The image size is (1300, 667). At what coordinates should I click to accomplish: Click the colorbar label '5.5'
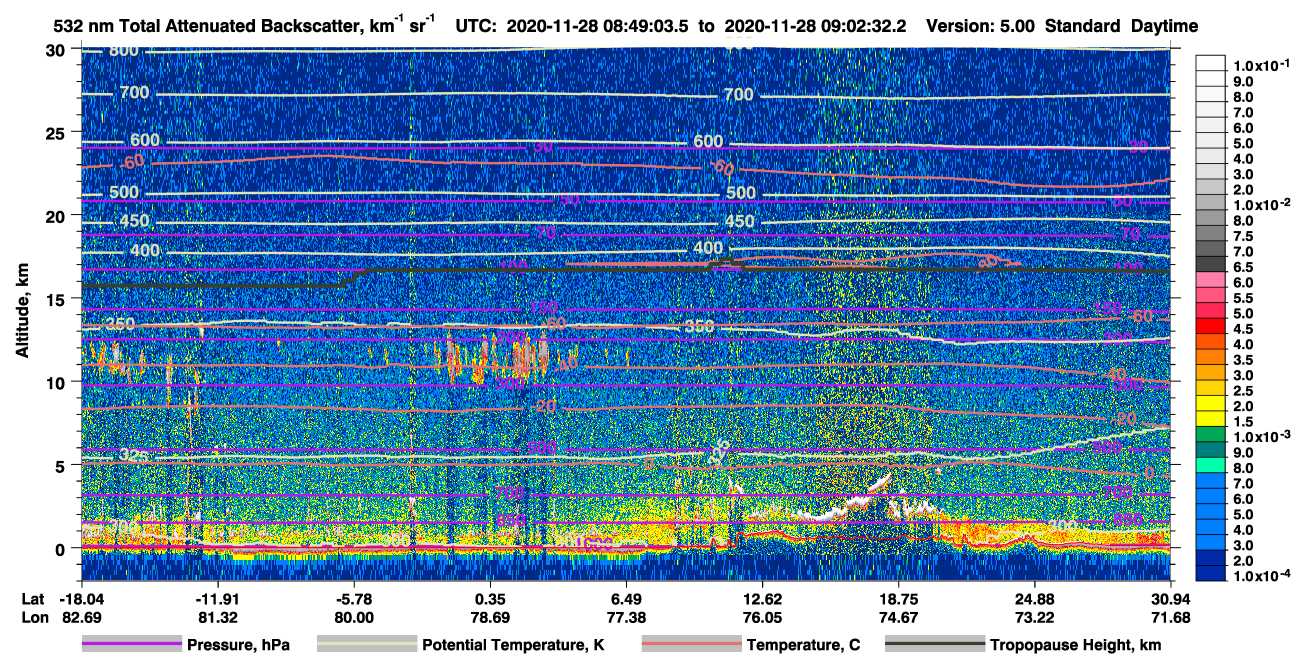pyautogui.click(x=1245, y=298)
